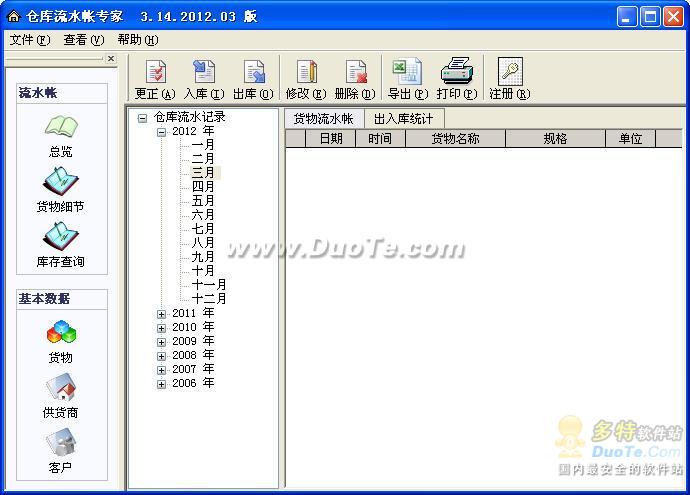Expand the 2009 年 tree node
The width and height of the screenshot is (690, 495).
(x=161, y=342)
